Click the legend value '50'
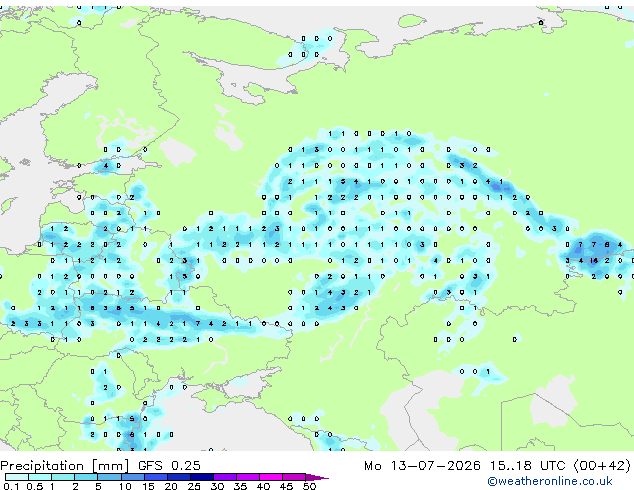The image size is (634, 490). tap(309, 486)
